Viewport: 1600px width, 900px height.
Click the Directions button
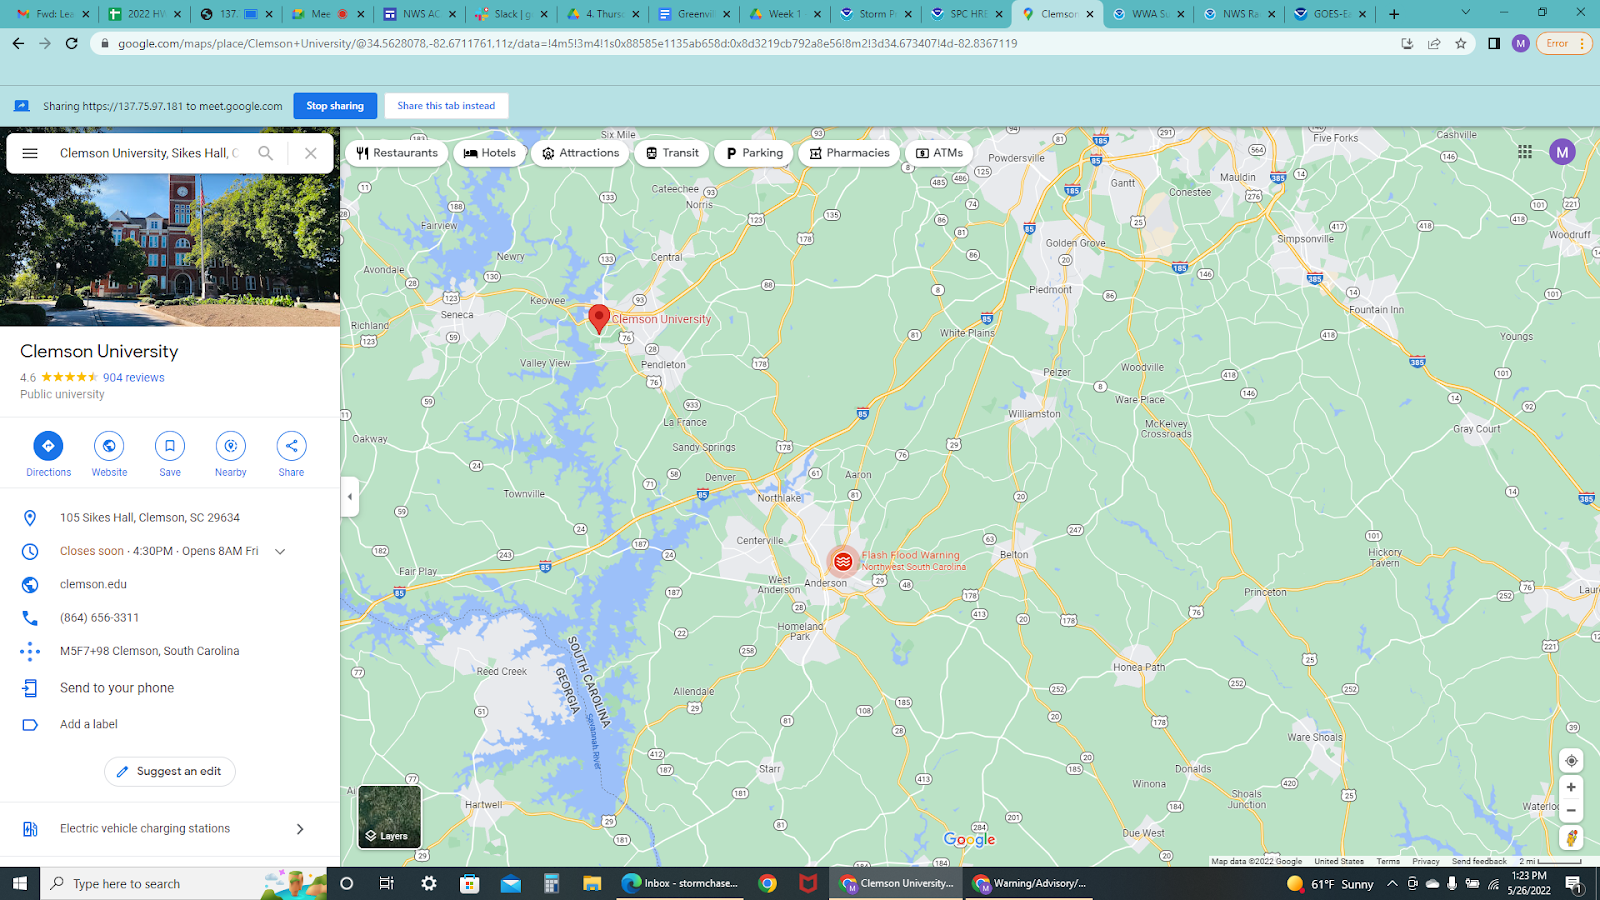[48, 446]
